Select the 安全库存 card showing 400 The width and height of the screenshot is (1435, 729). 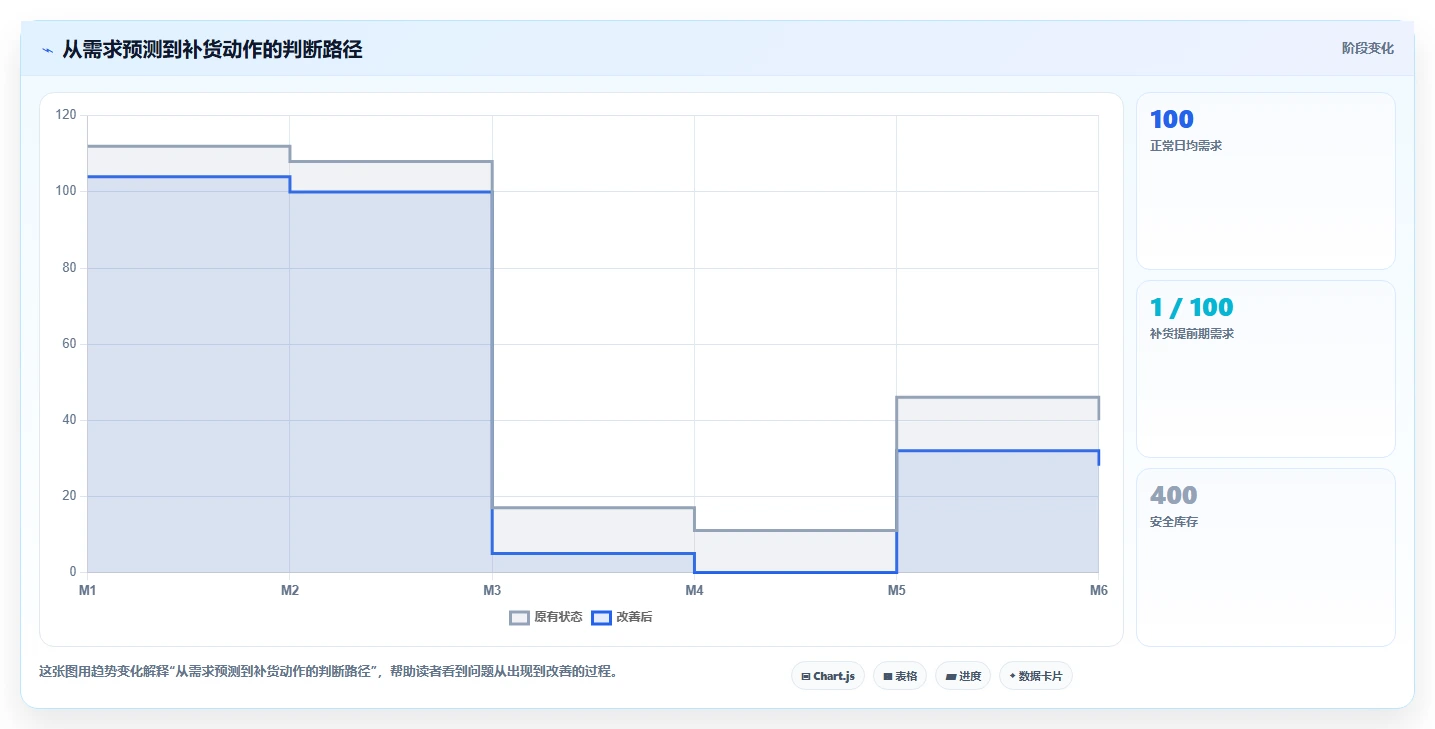(x=1265, y=558)
